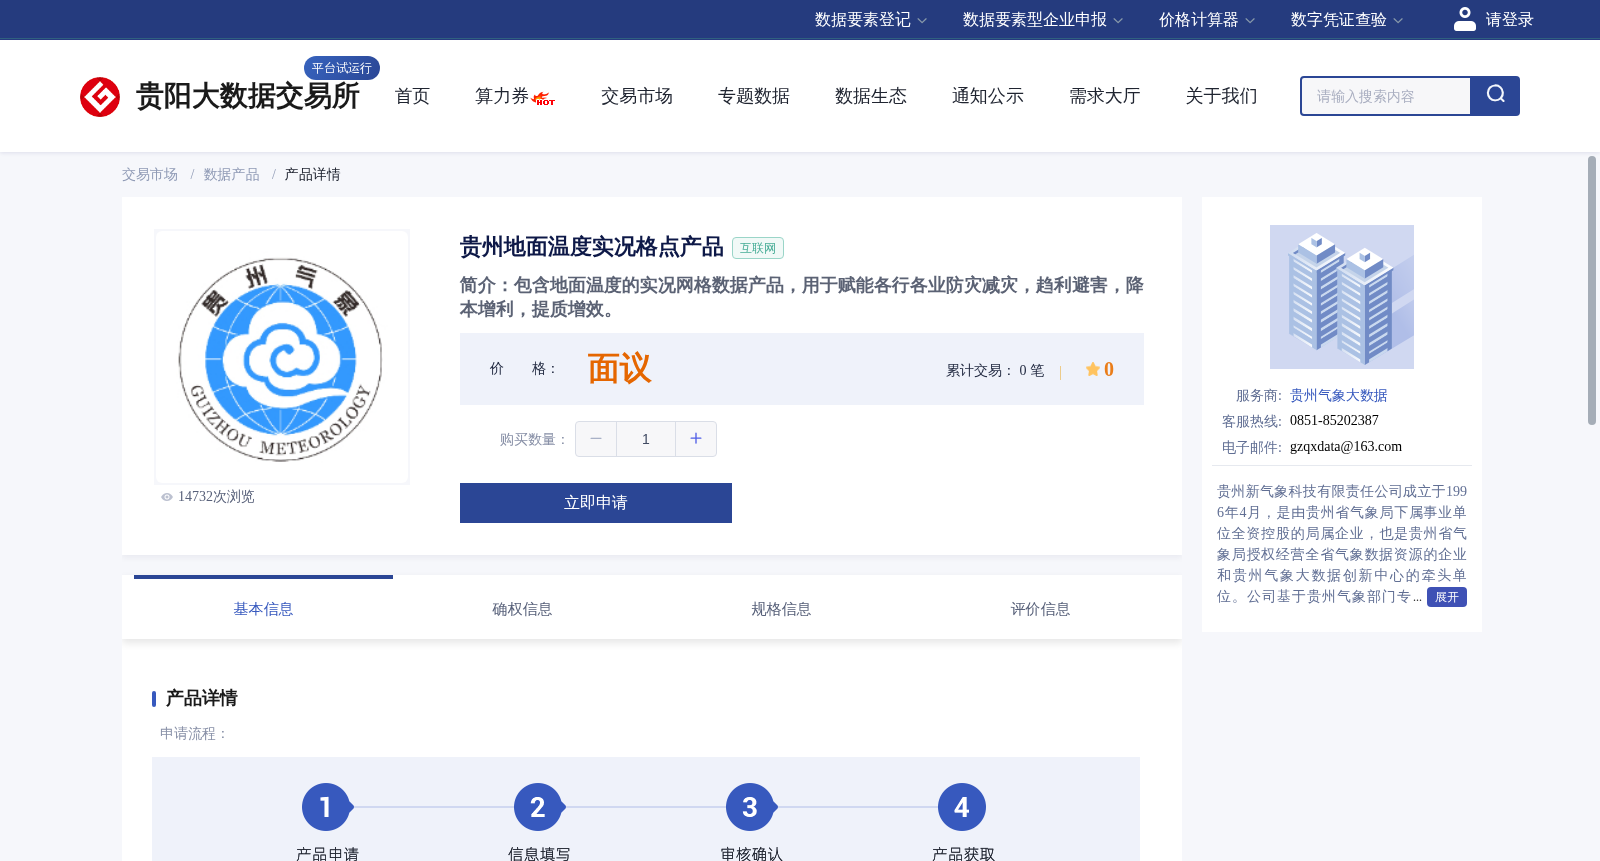The image size is (1600, 861).
Task: Click the purchase quantity input field
Action: [646, 439]
